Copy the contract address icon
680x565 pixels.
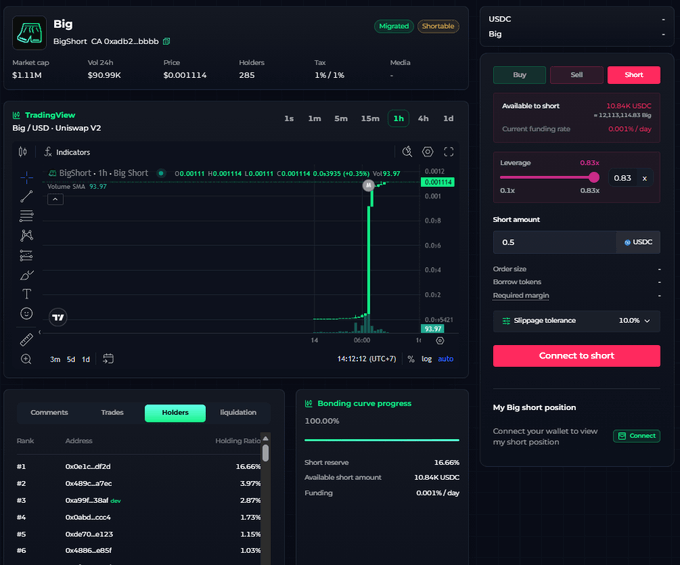(167, 41)
